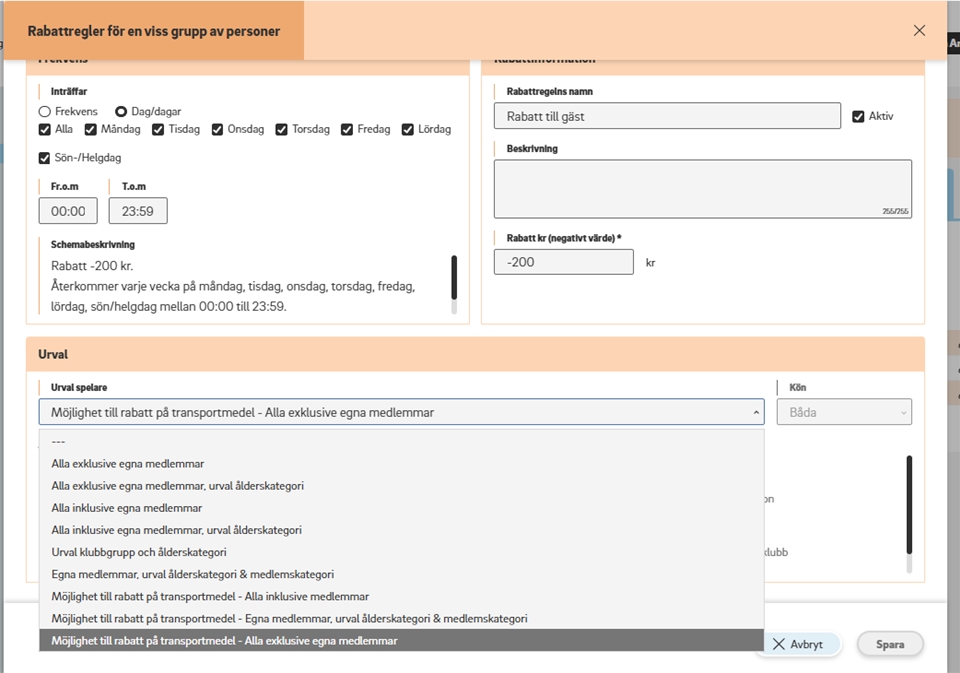The height and width of the screenshot is (673, 960).
Task: Toggle the Onsdag checkbox
Action: coord(218,129)
